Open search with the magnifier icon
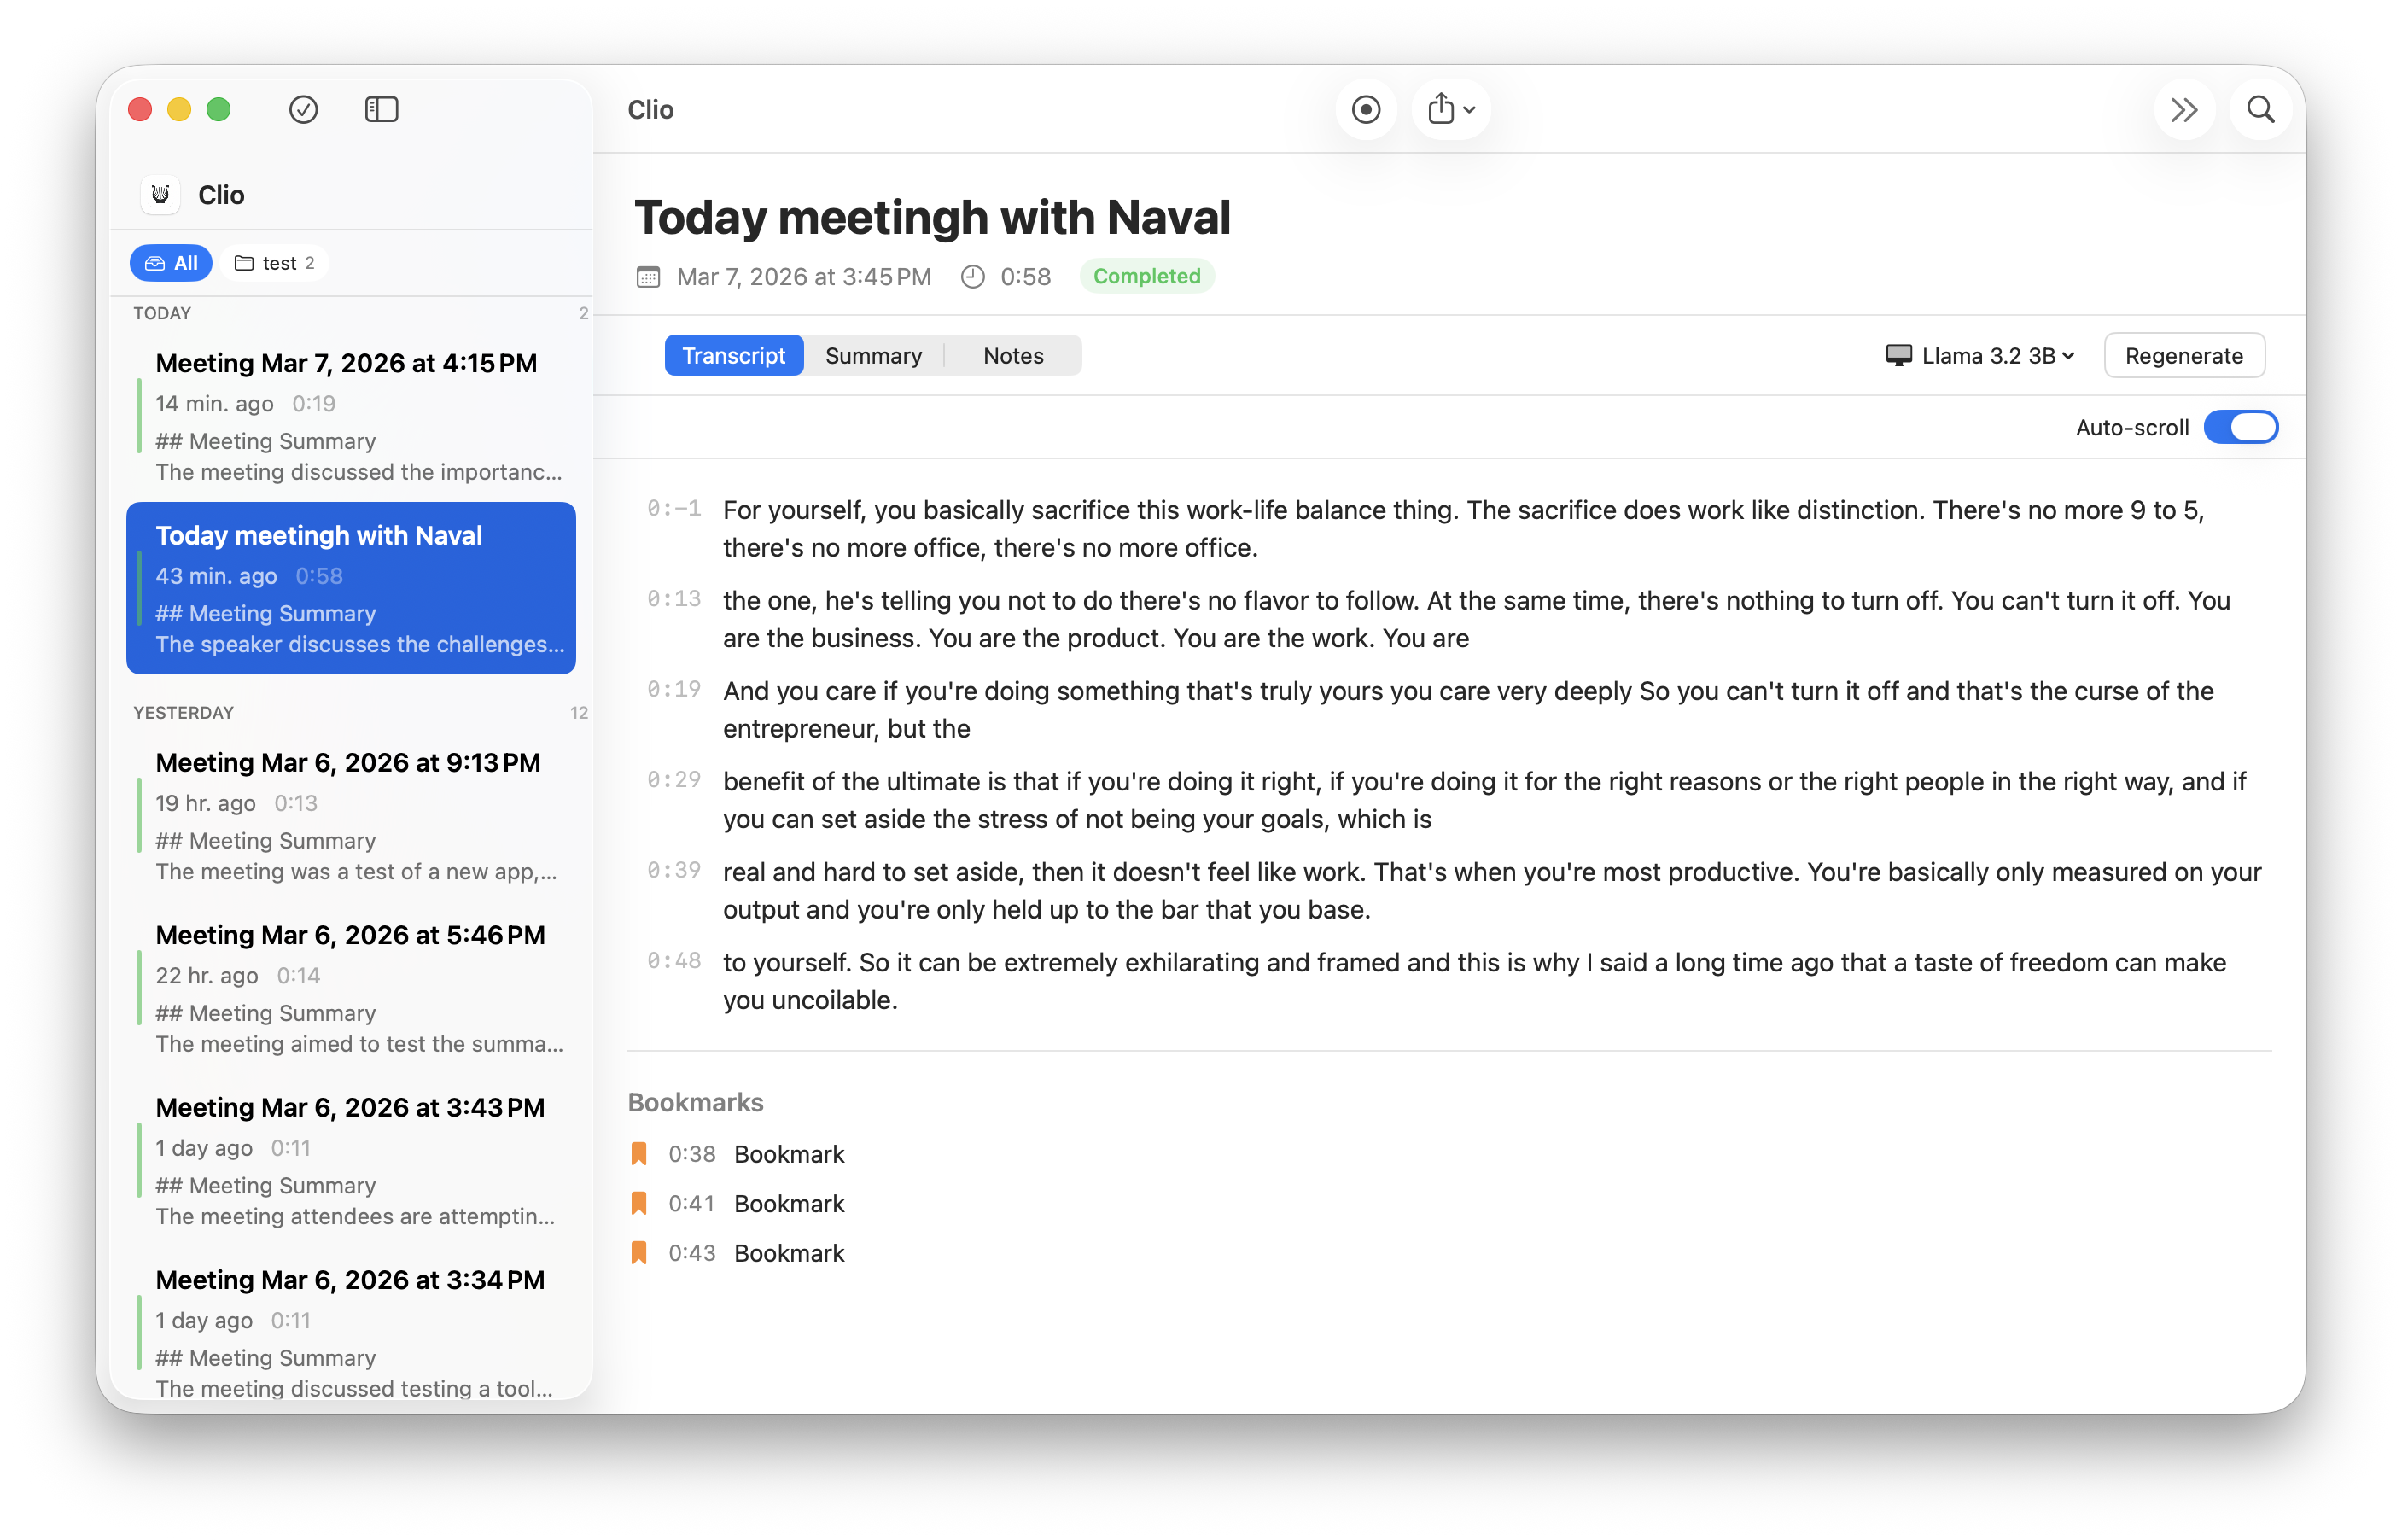 tap(2260, 110)
